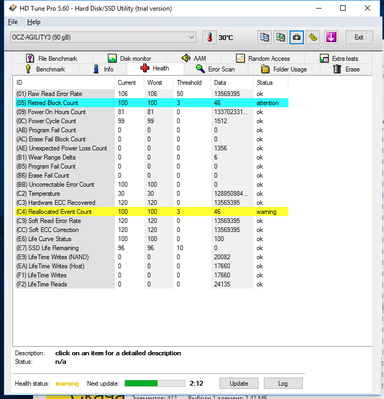Switch to the Disk monitor tab
Viewport: 384px width, 399px height.
[129, 59]
